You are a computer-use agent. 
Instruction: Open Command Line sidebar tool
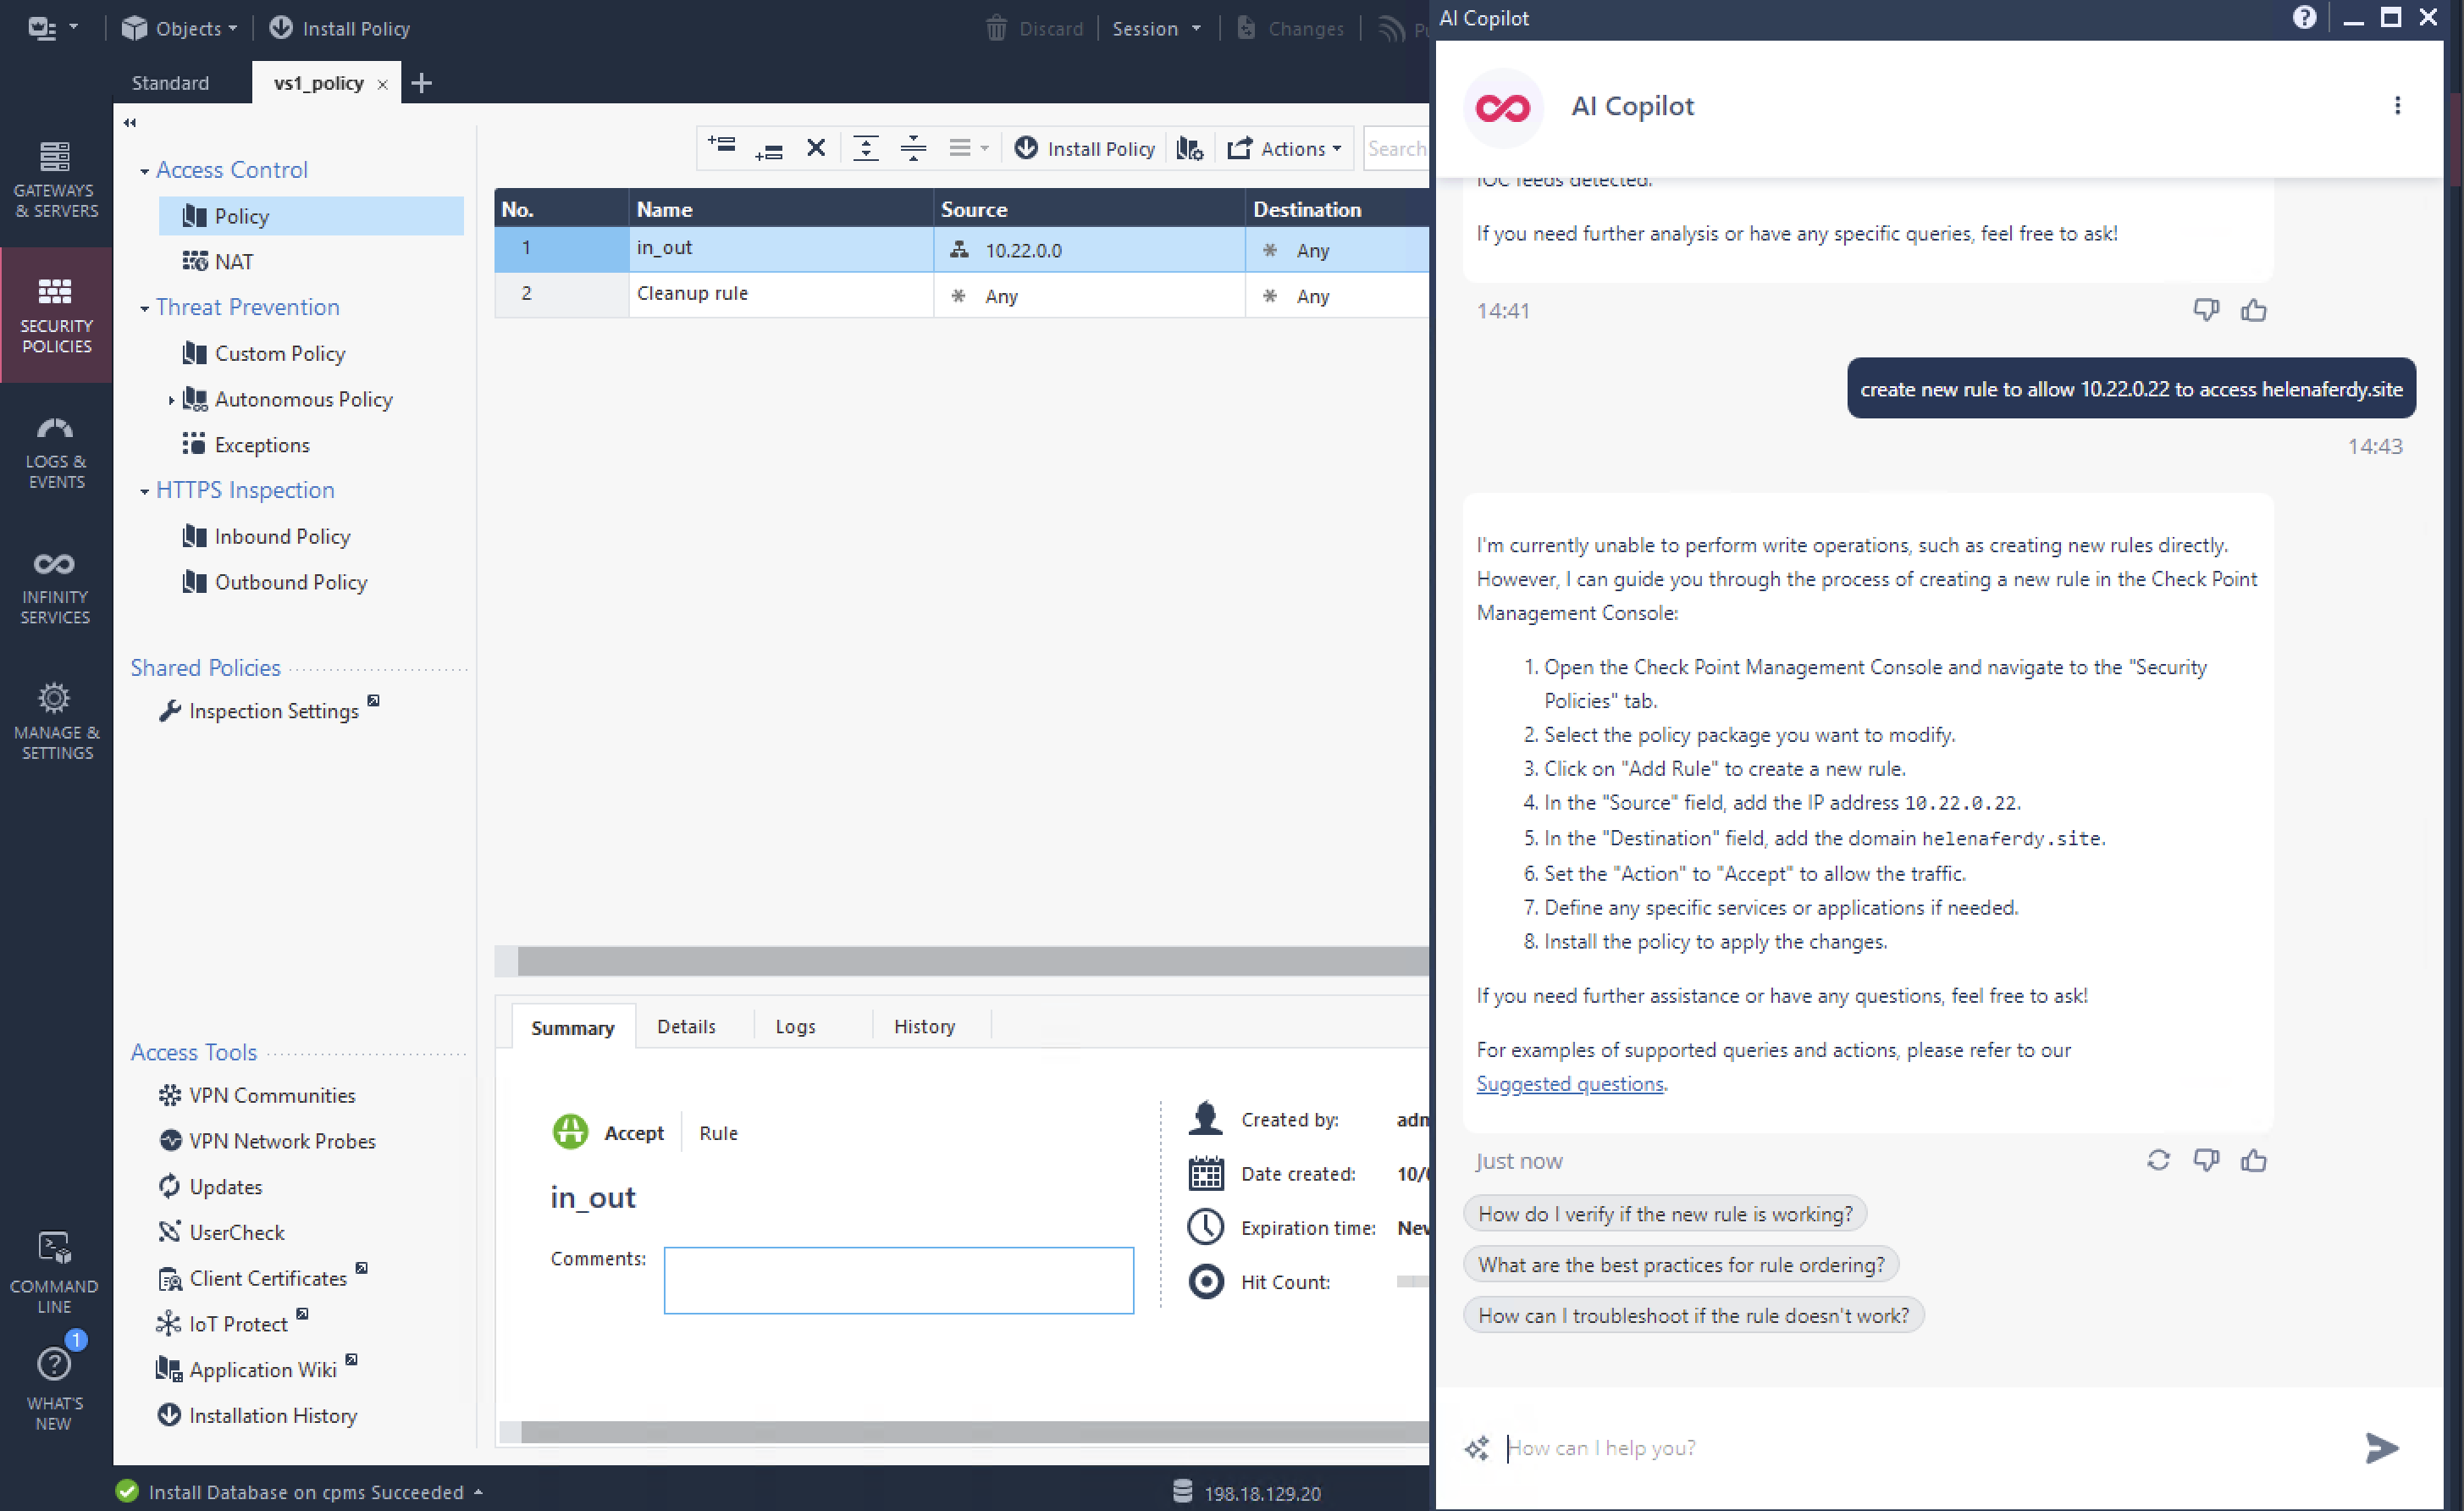point(55,1272)
